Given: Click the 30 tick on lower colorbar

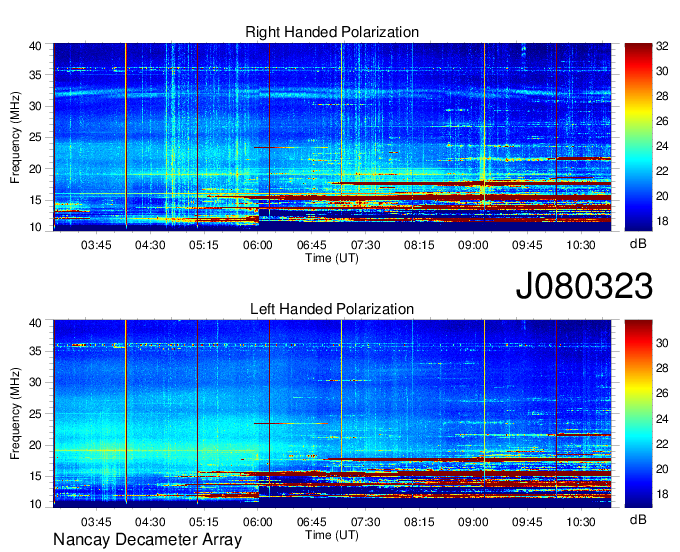Looking at the screenshot, I should coord(662,343).
